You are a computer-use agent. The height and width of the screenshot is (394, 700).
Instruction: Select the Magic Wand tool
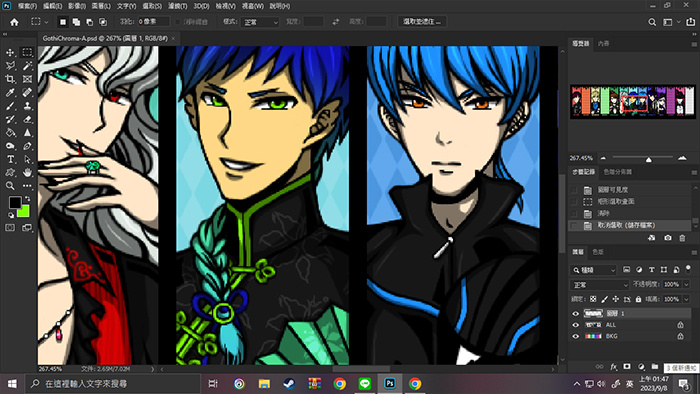pyautogui.click(x=28, y=66)
